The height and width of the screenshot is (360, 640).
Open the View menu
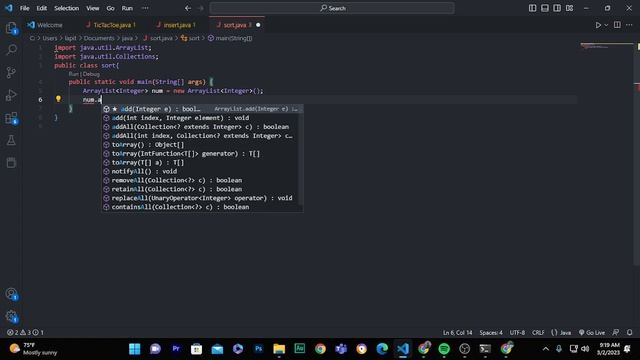coord(93,8)
